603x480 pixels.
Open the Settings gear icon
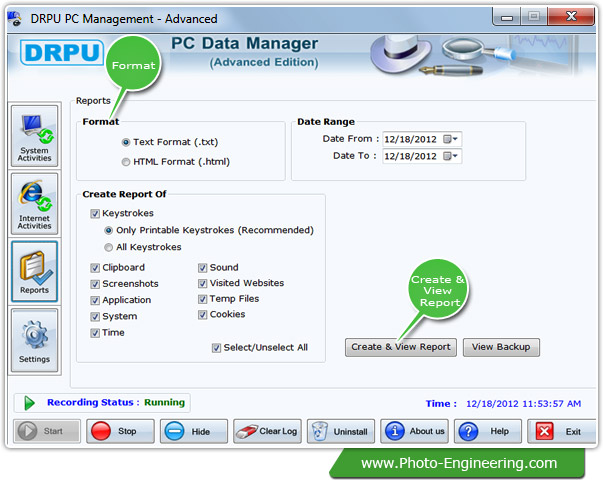(35, 340)
